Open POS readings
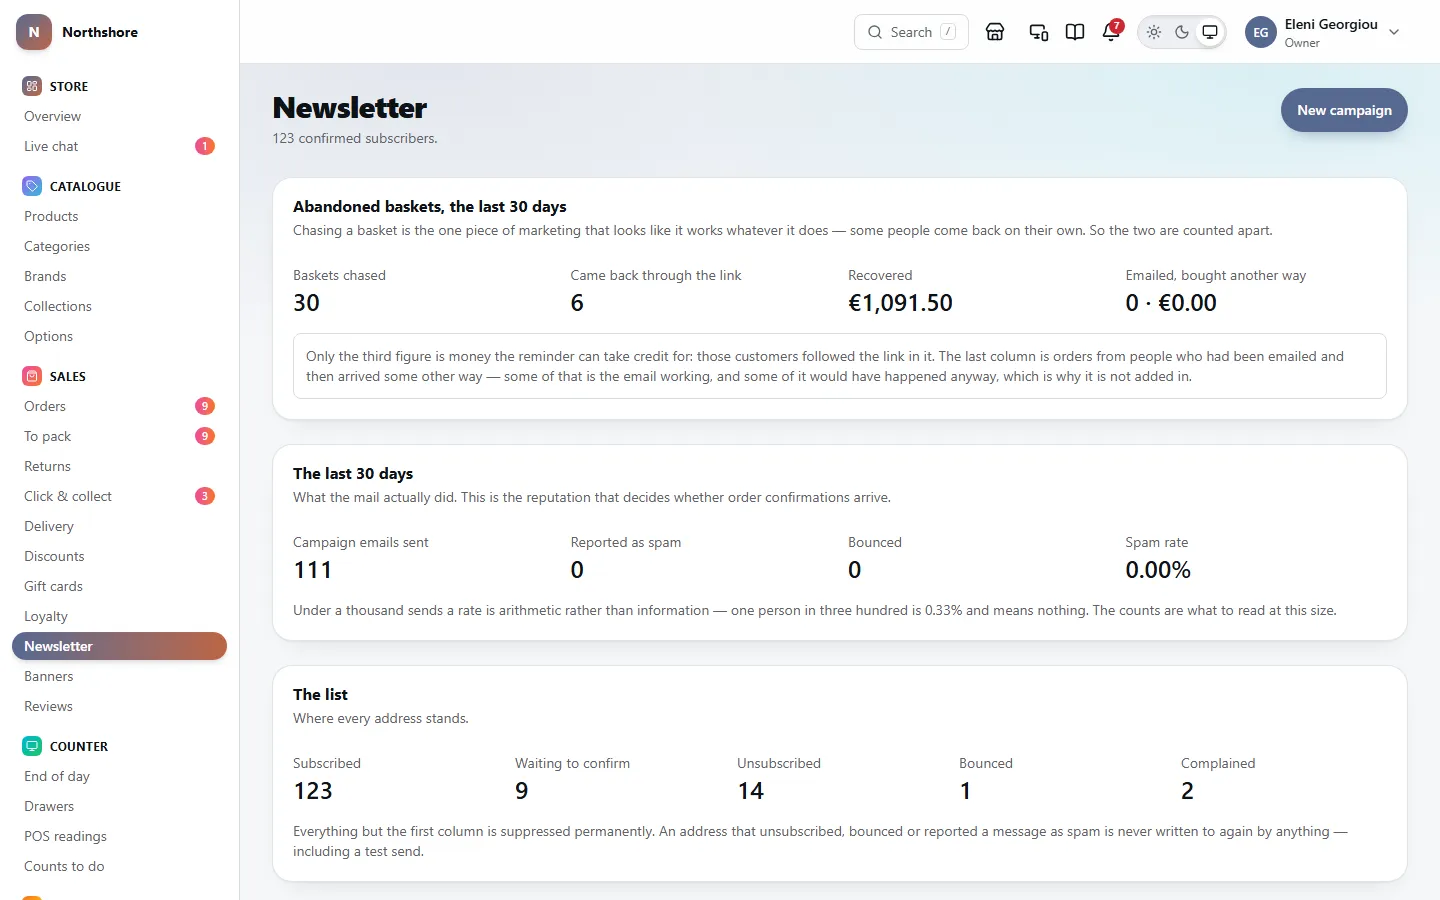Viewport: 1440px width, 900px height. click(120, 836)
